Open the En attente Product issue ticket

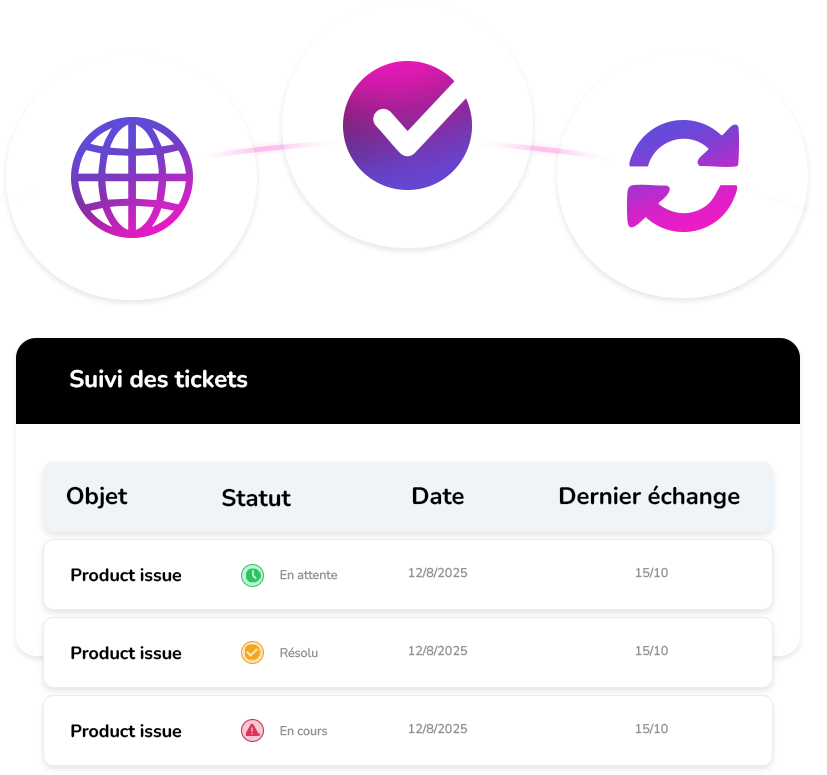tap(126, 575)
